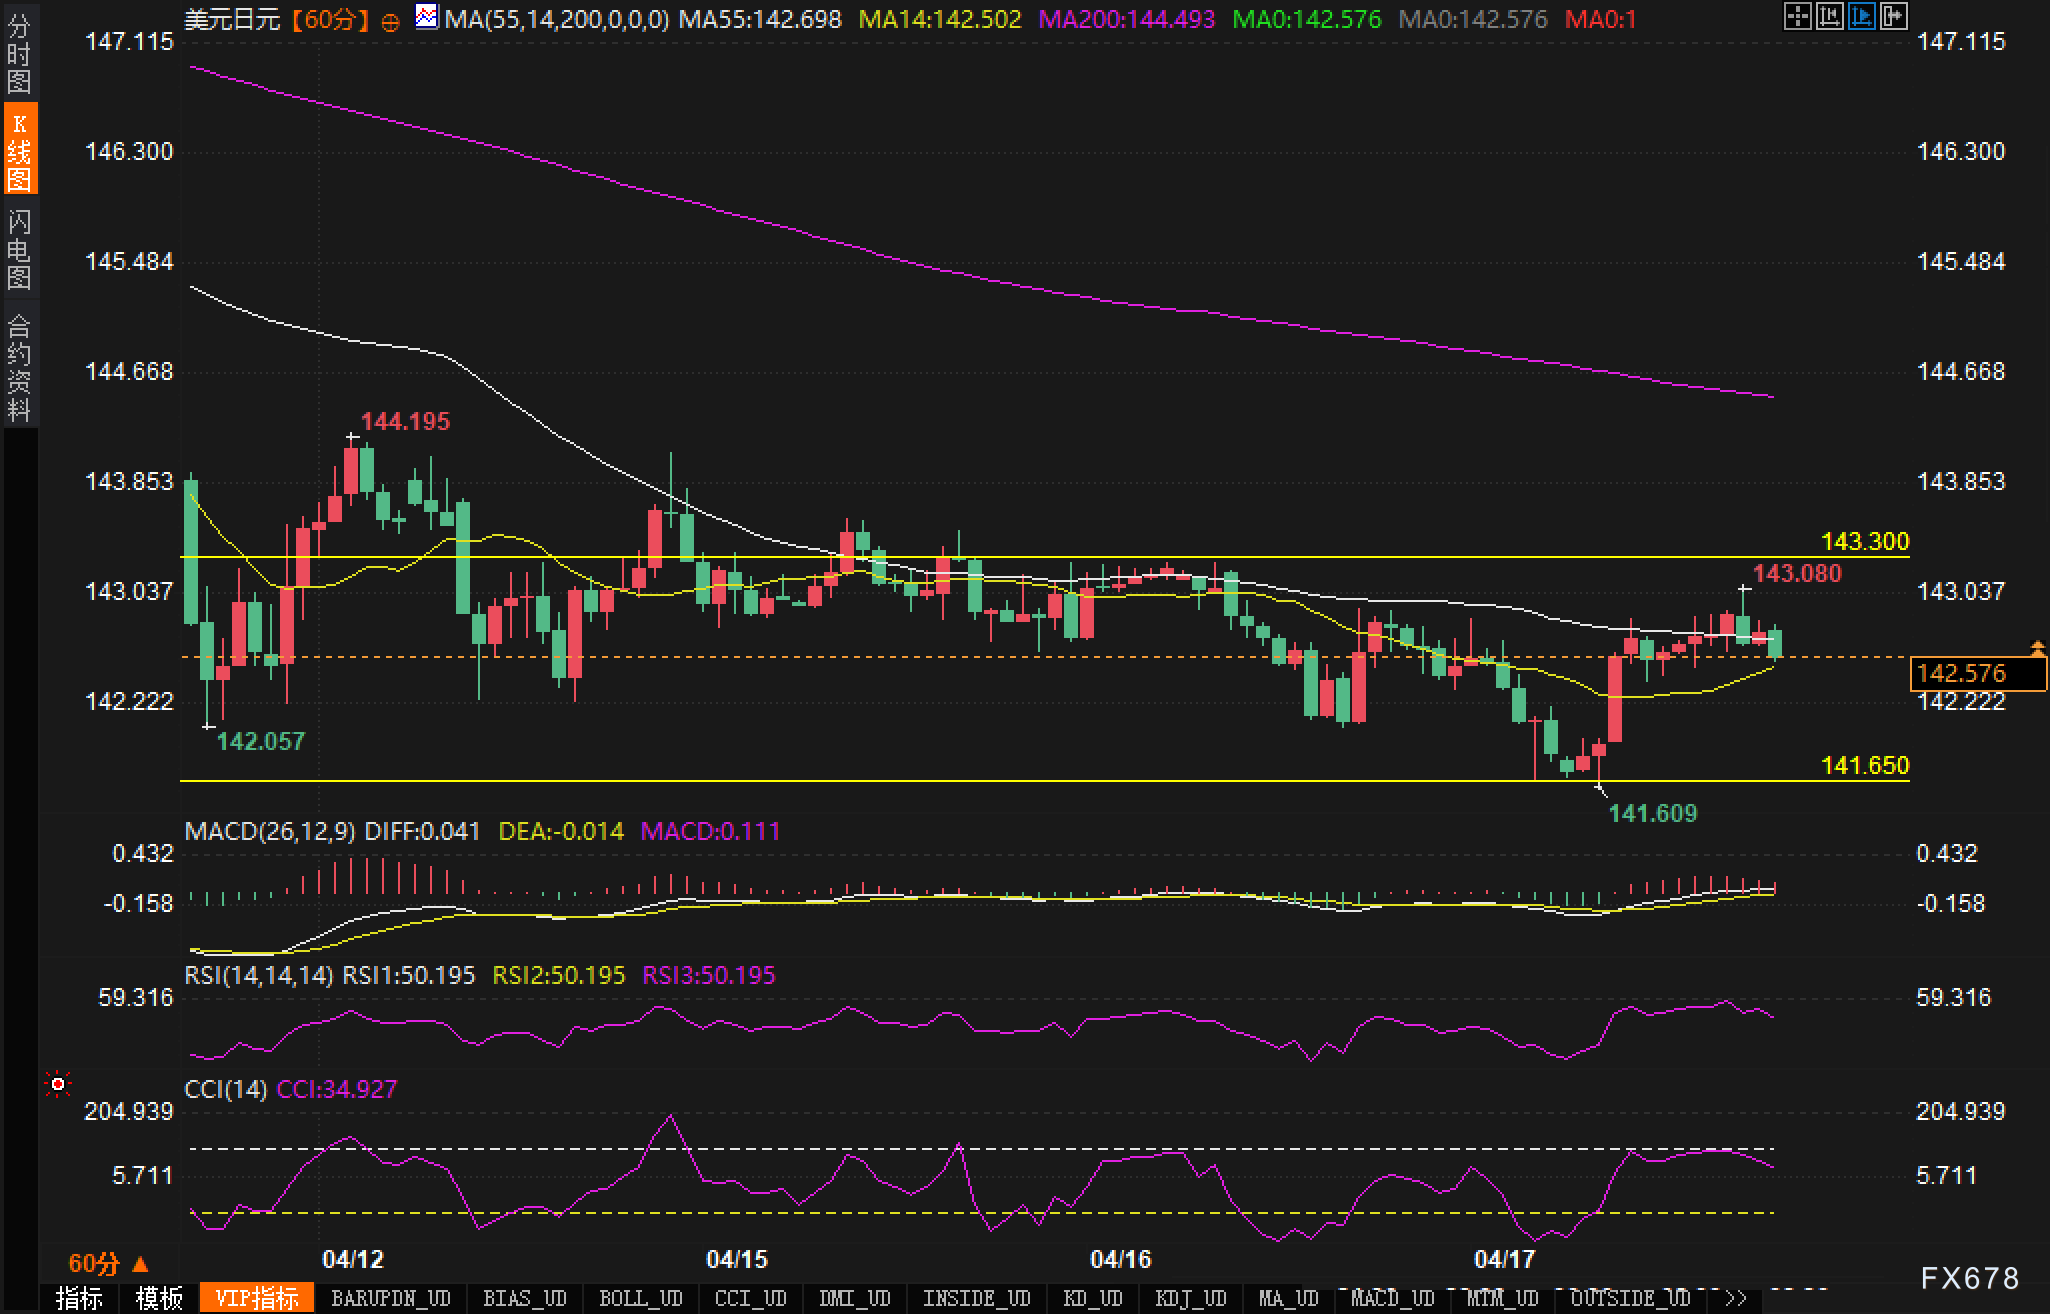Click the arrow-out-of-box icon at top right
The image size is (2050, 1314).
coord(1893,16)
